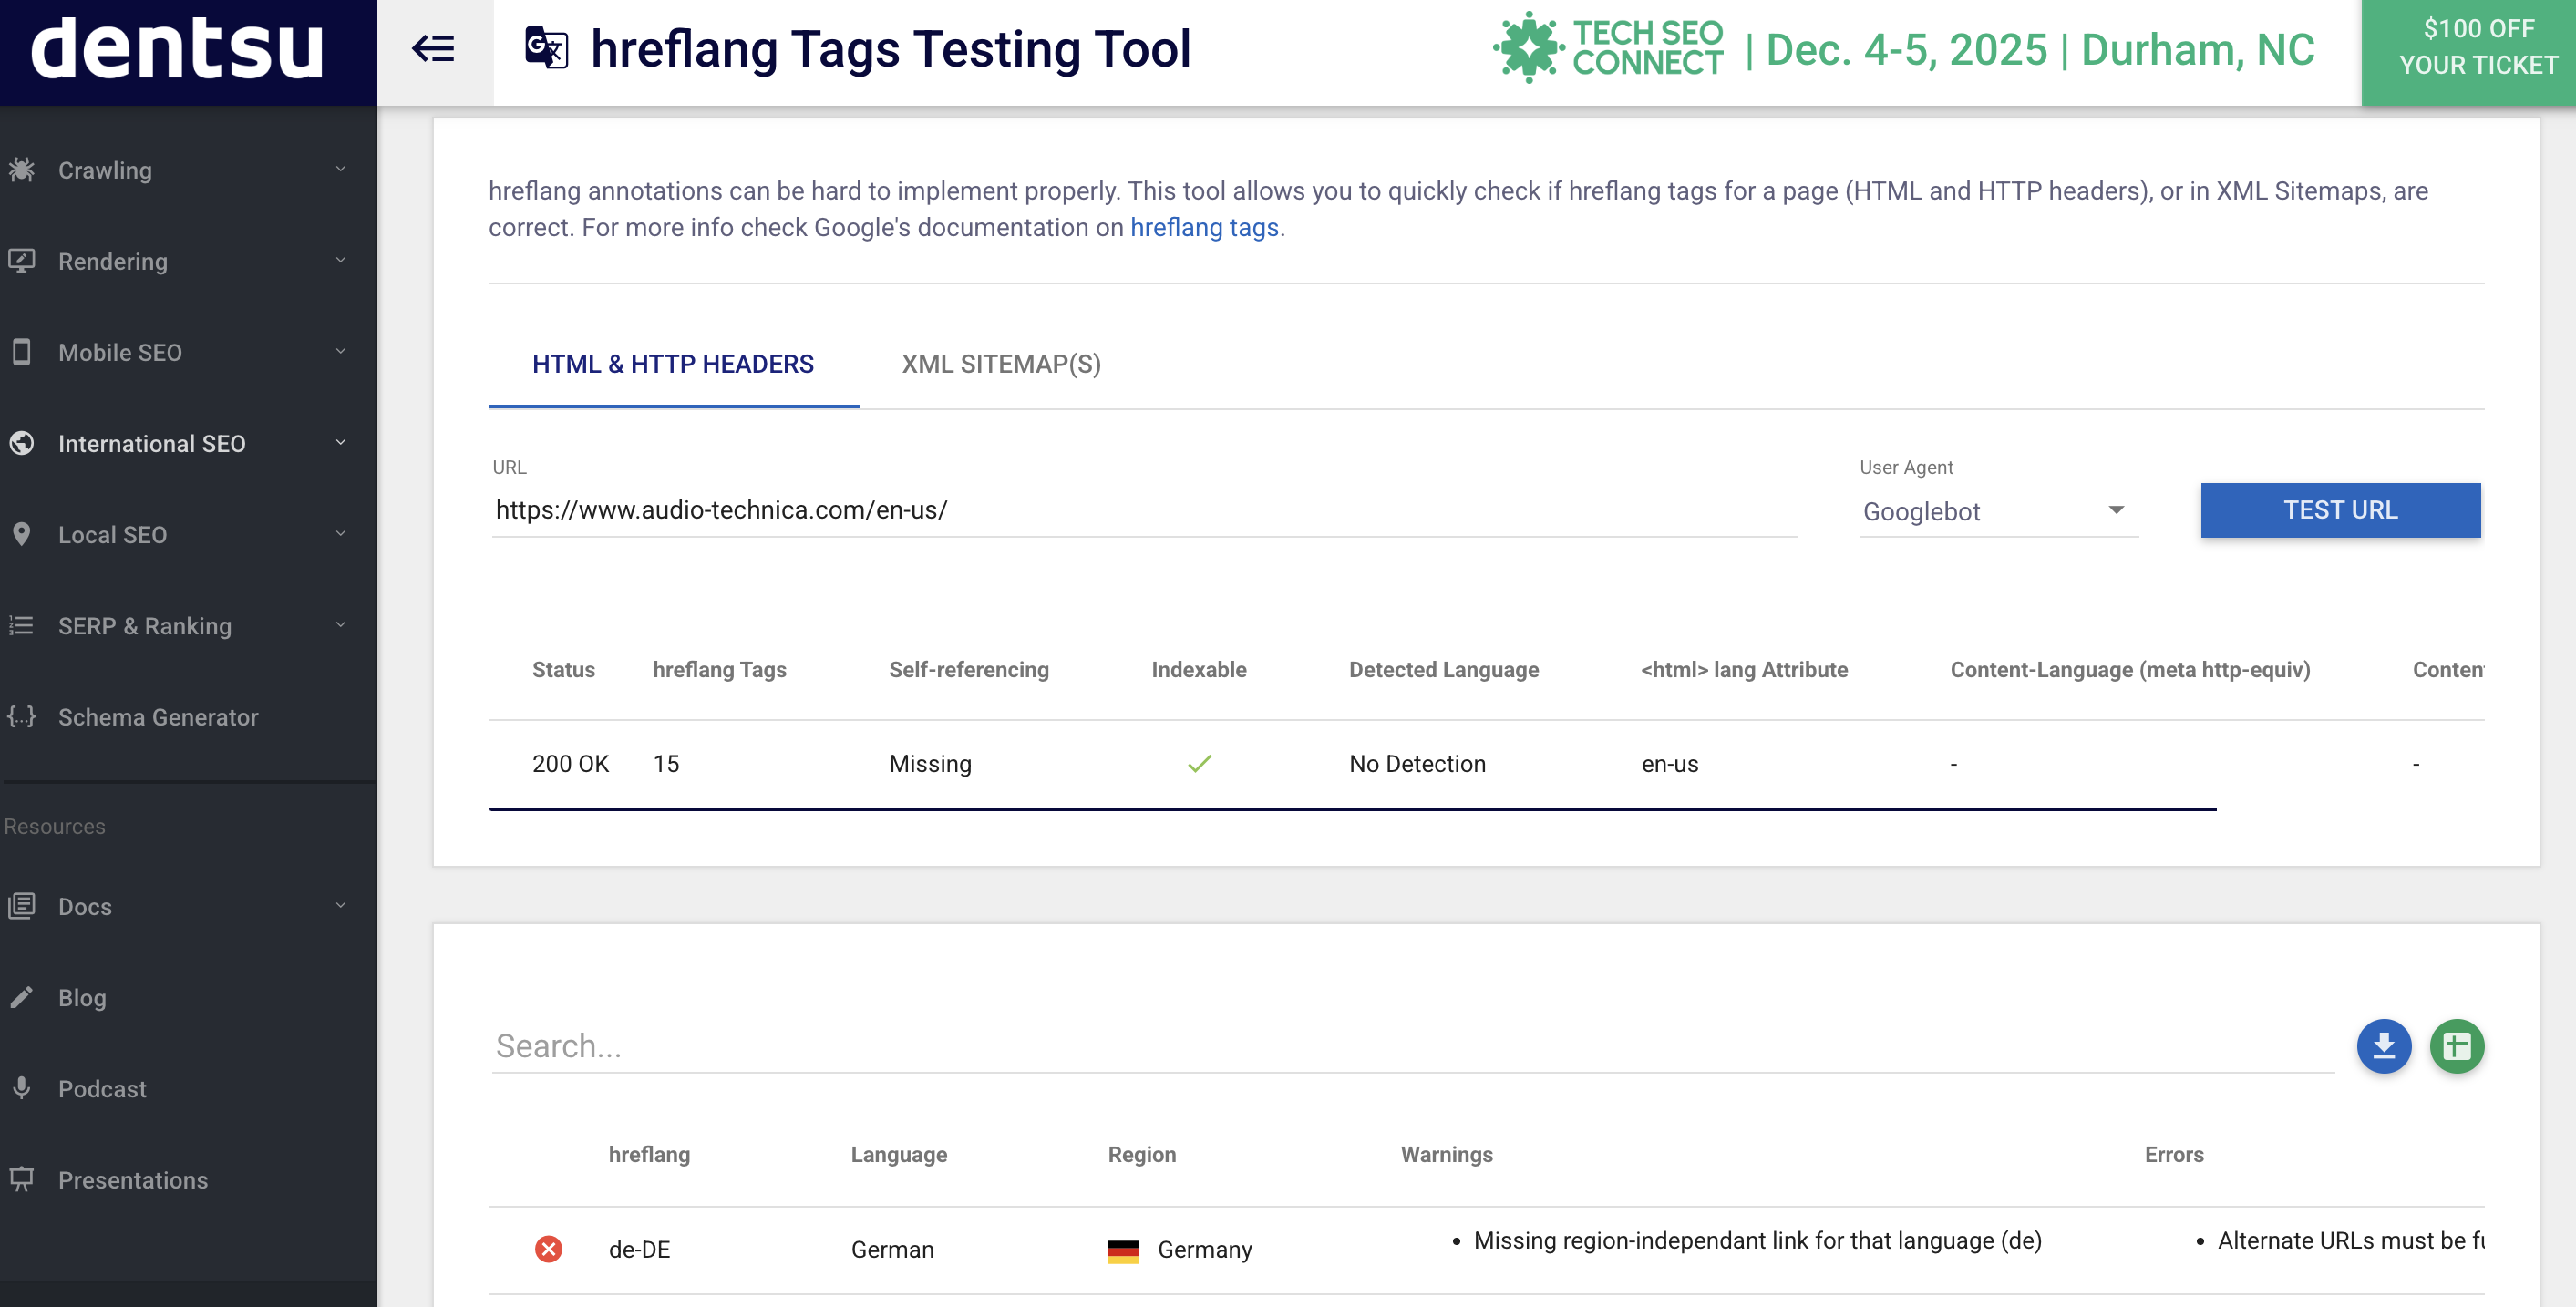Click the Schema Generator braces icon
The image size is (2576, 1307).
click(x=21, y=716)
